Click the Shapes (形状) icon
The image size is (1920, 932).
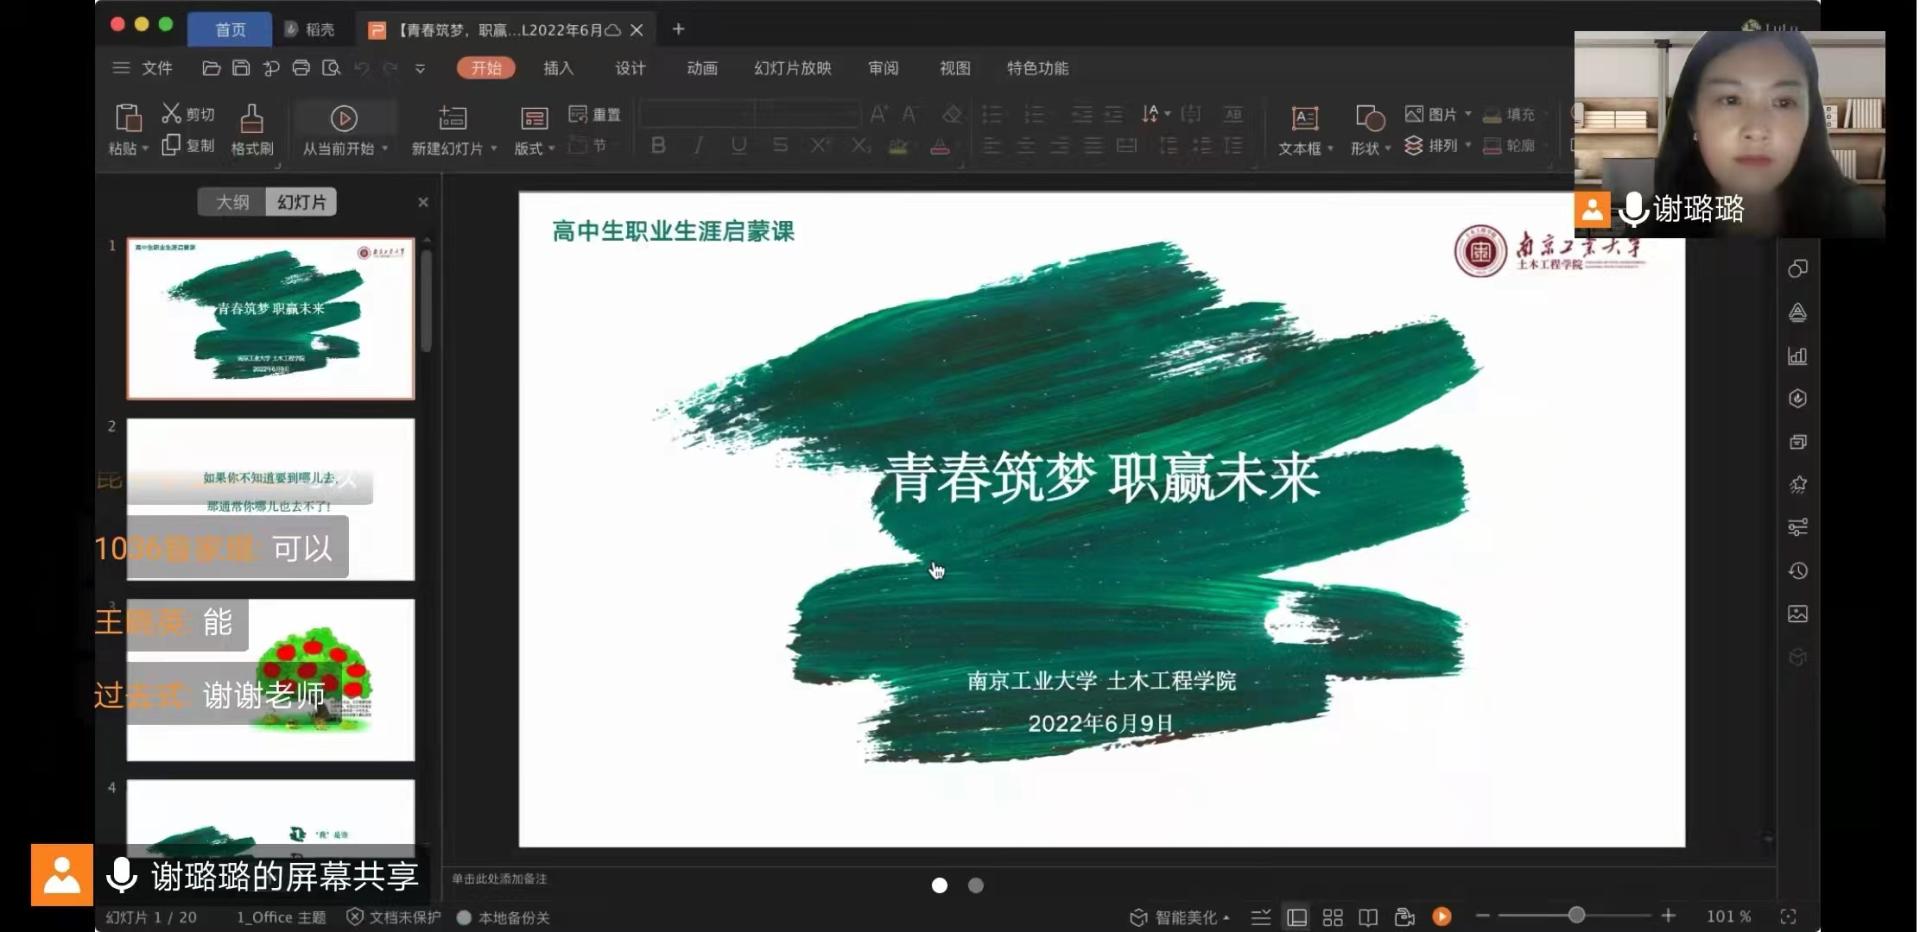click(x=1369, y=119)
